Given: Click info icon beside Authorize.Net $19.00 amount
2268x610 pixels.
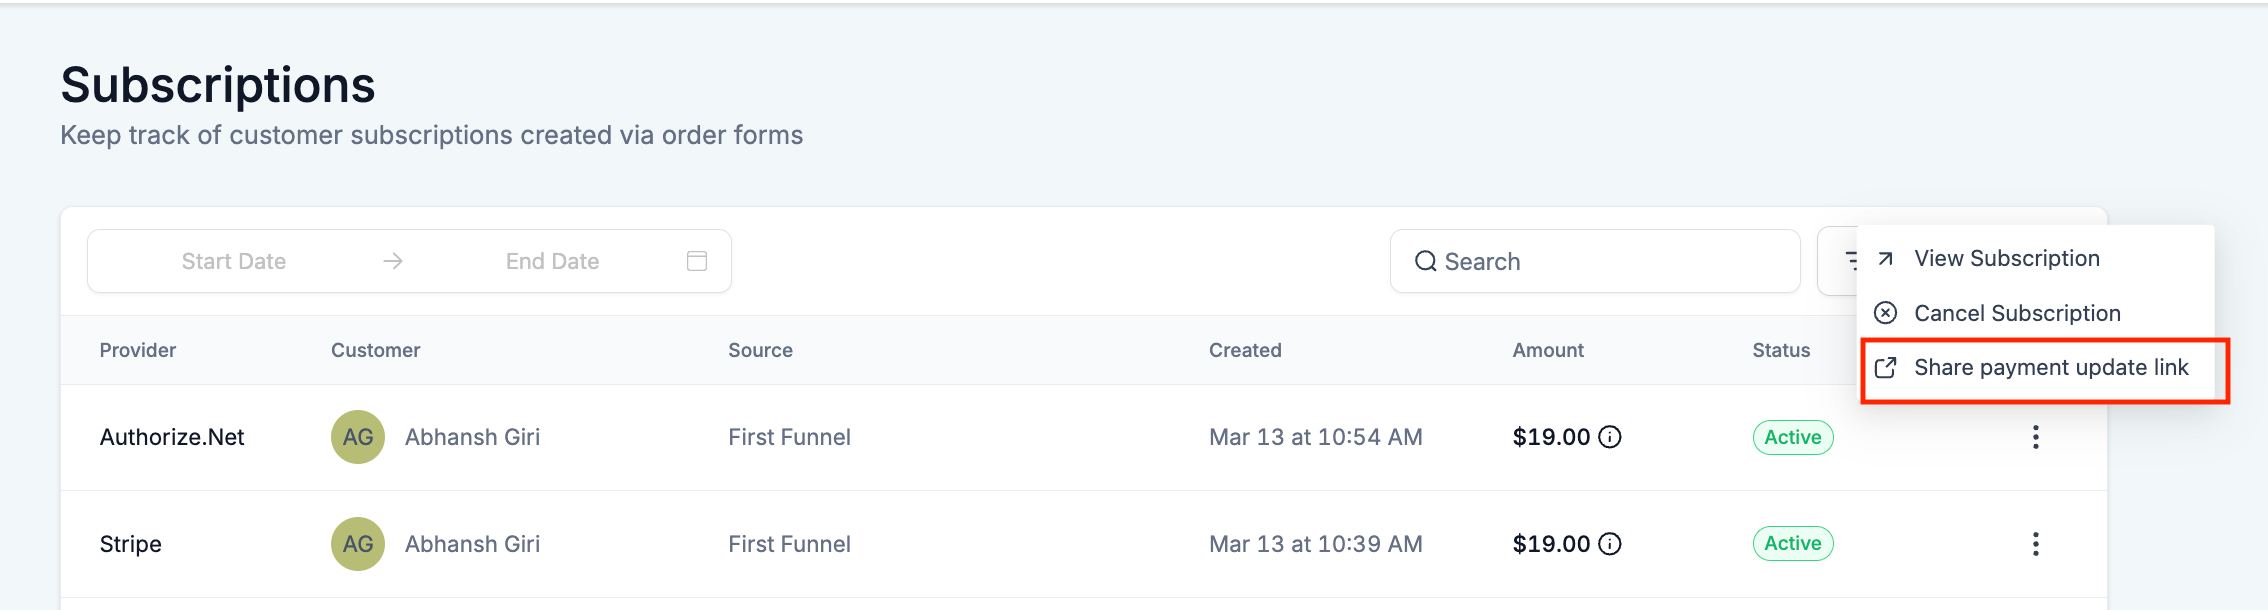Looking at the screenshot, I should click(x=1610, y=437).
